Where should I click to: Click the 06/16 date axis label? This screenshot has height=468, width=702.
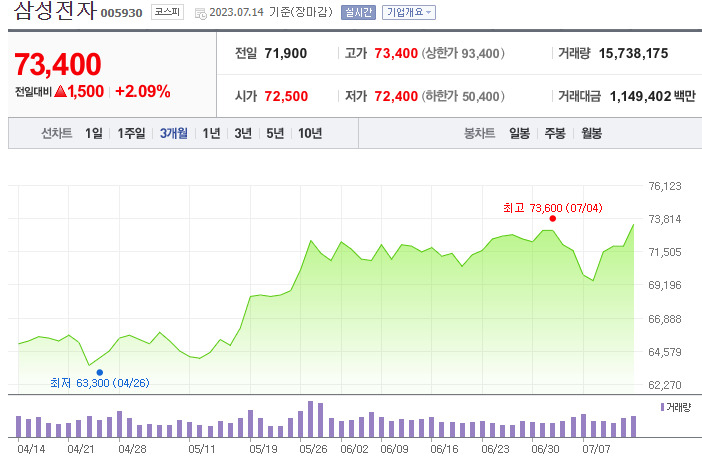(444, 449)
